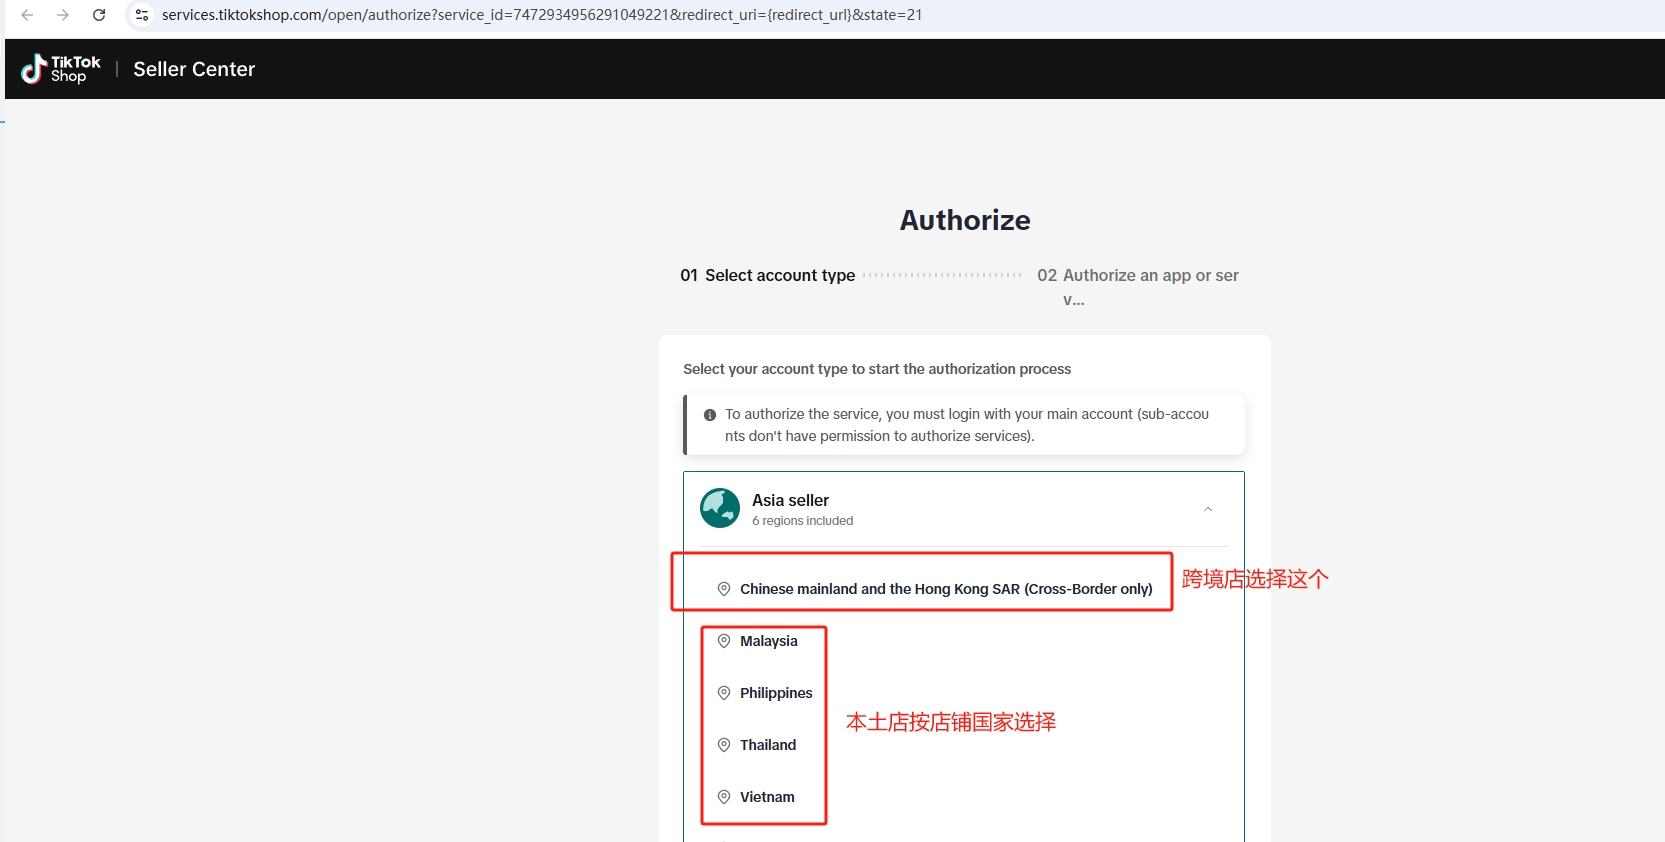Click the Authorize page heading
1665x842 pixels.
click(964, 220)
